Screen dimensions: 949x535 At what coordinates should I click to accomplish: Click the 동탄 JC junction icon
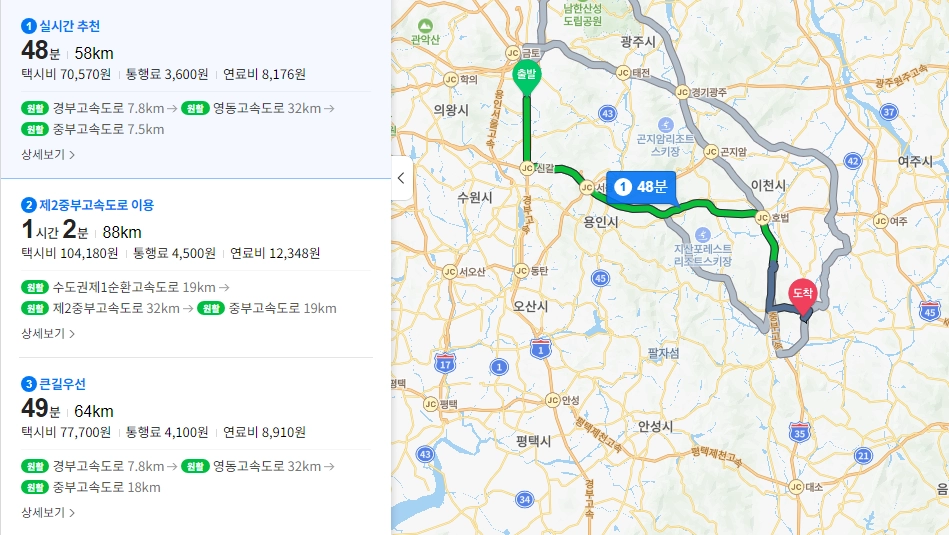pyautogui.click(x=521, y=271)
